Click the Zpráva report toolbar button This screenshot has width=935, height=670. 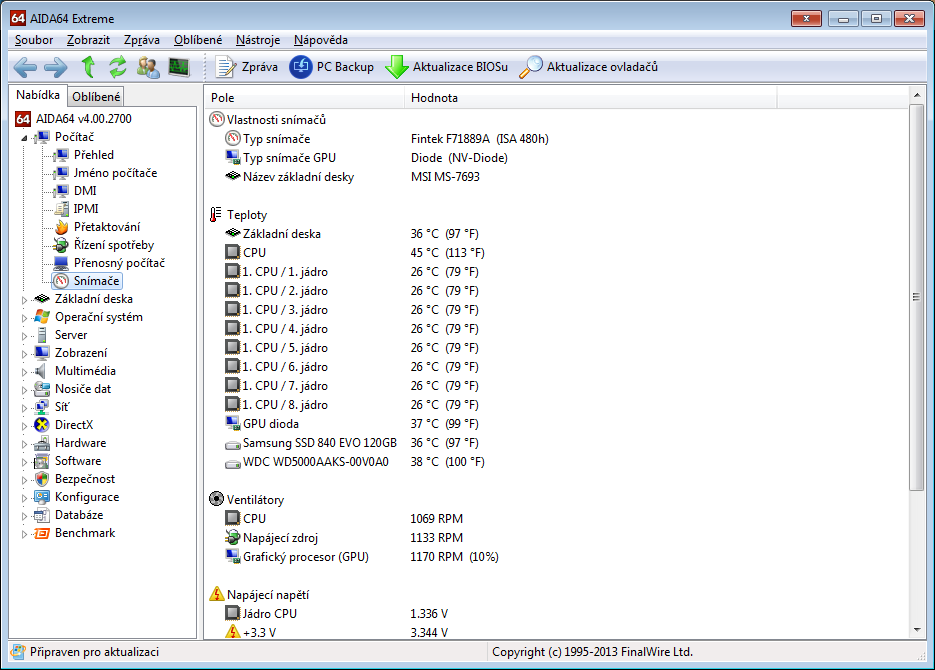click(x=246, y=67)
